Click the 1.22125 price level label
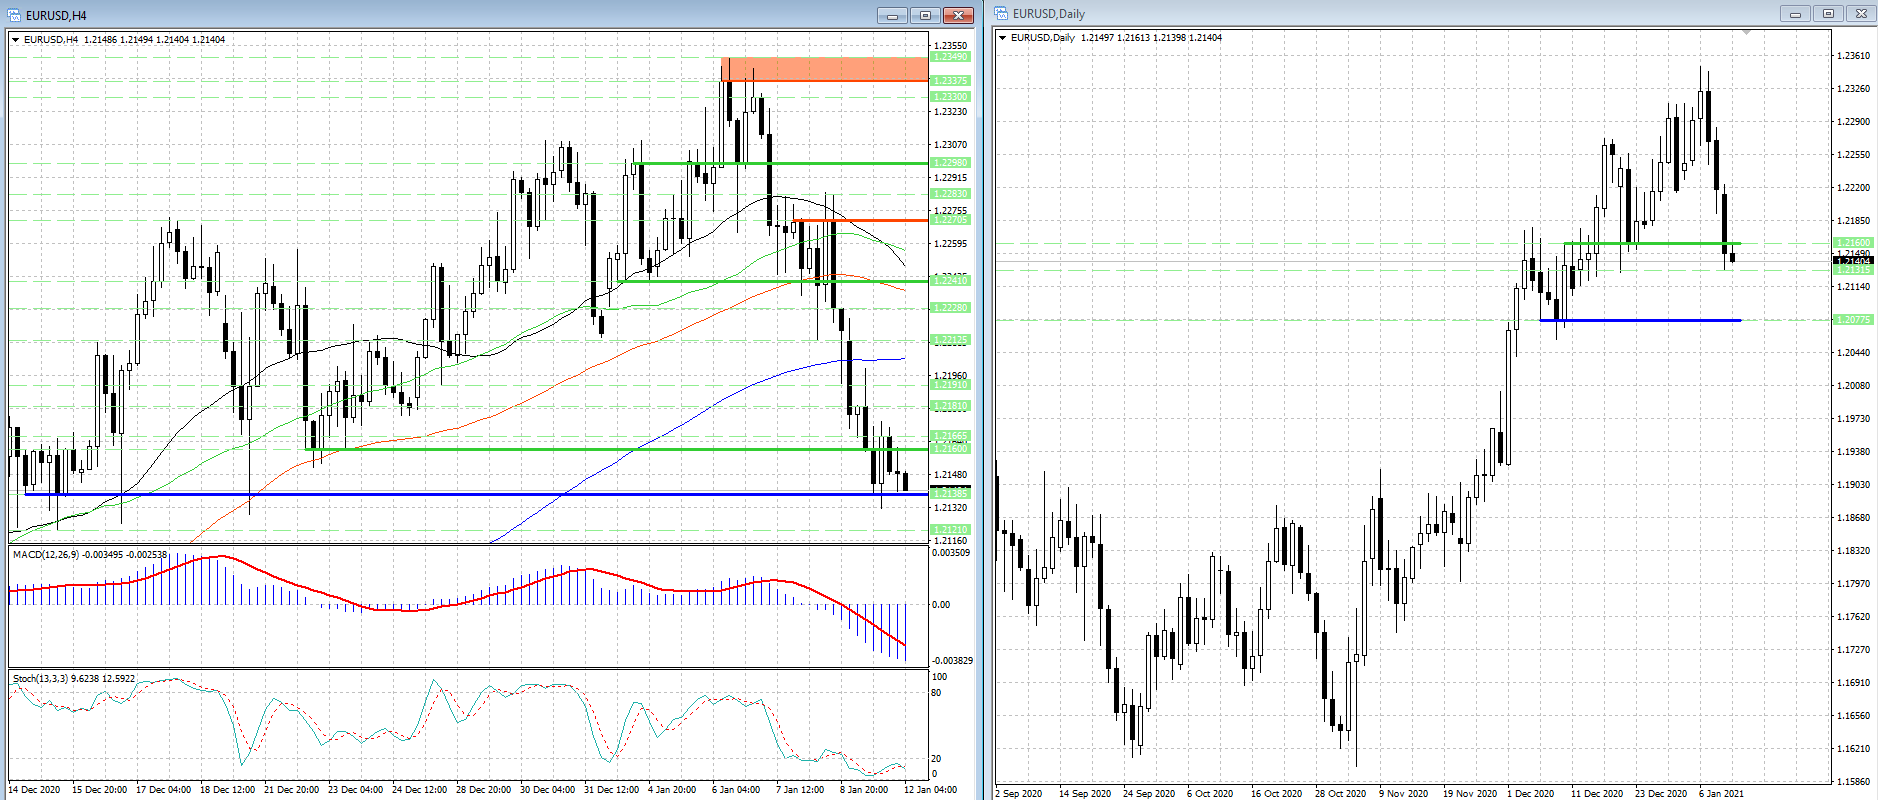The height and width of the screenshot is (800, 1878). tap(949, 340)
